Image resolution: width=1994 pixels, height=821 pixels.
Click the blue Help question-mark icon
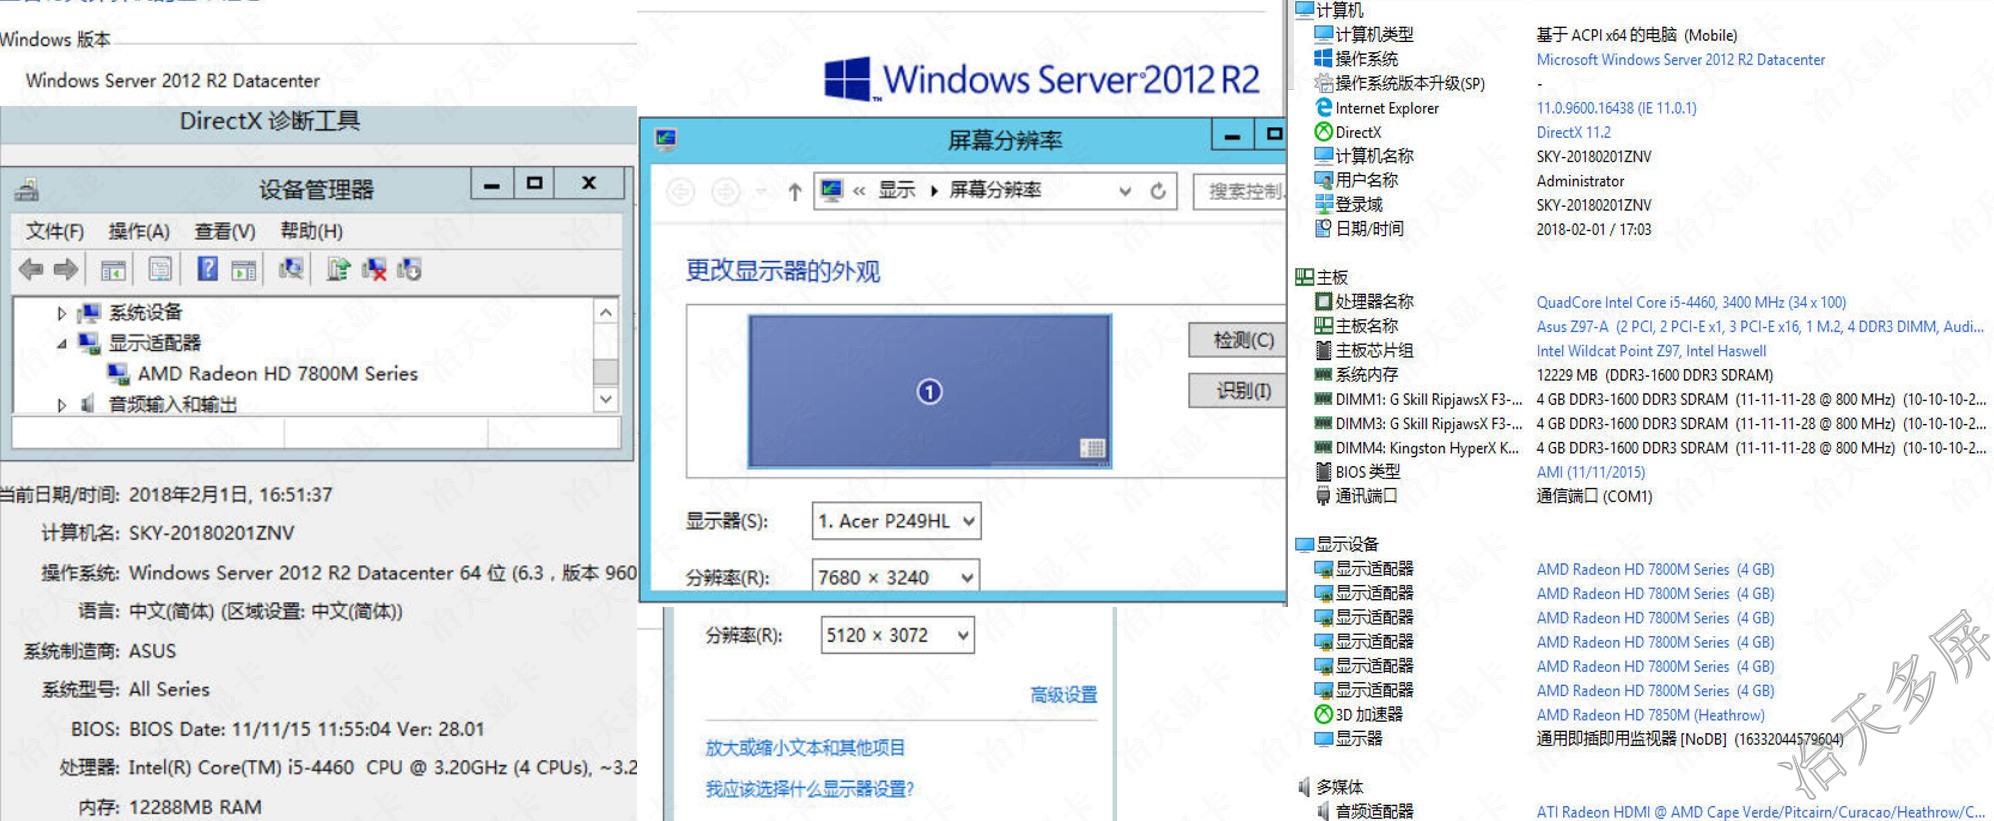pos(207,269)
